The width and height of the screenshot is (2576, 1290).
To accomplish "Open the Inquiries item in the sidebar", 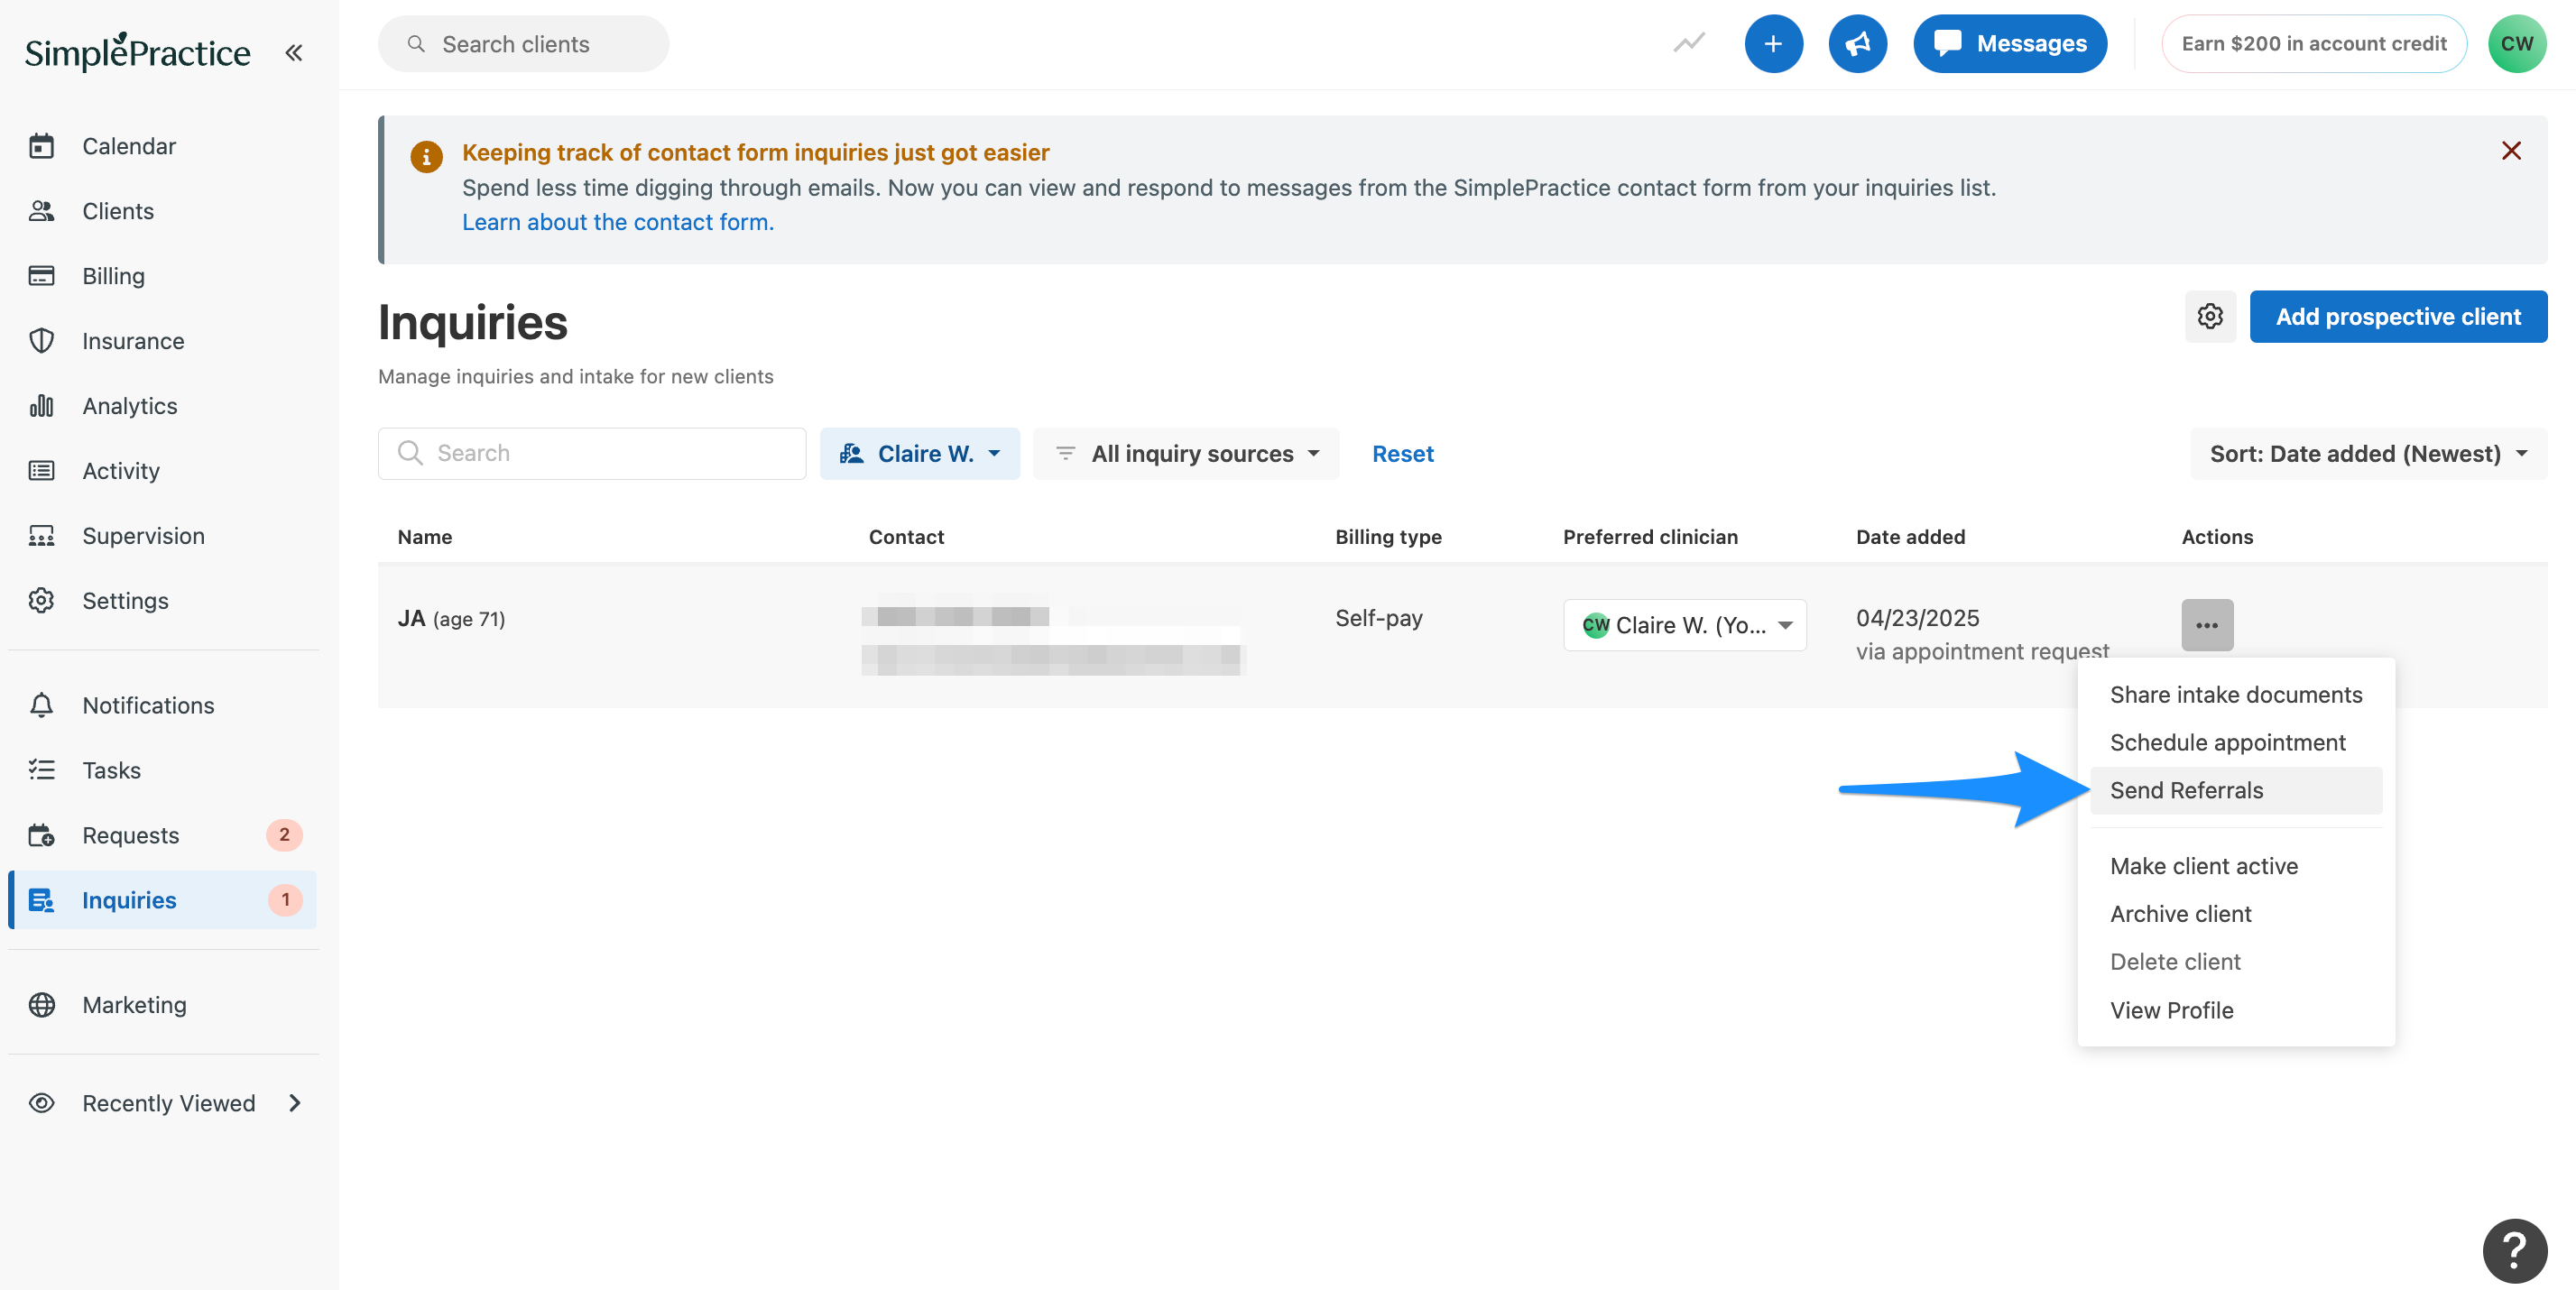I will click(163, 900).
